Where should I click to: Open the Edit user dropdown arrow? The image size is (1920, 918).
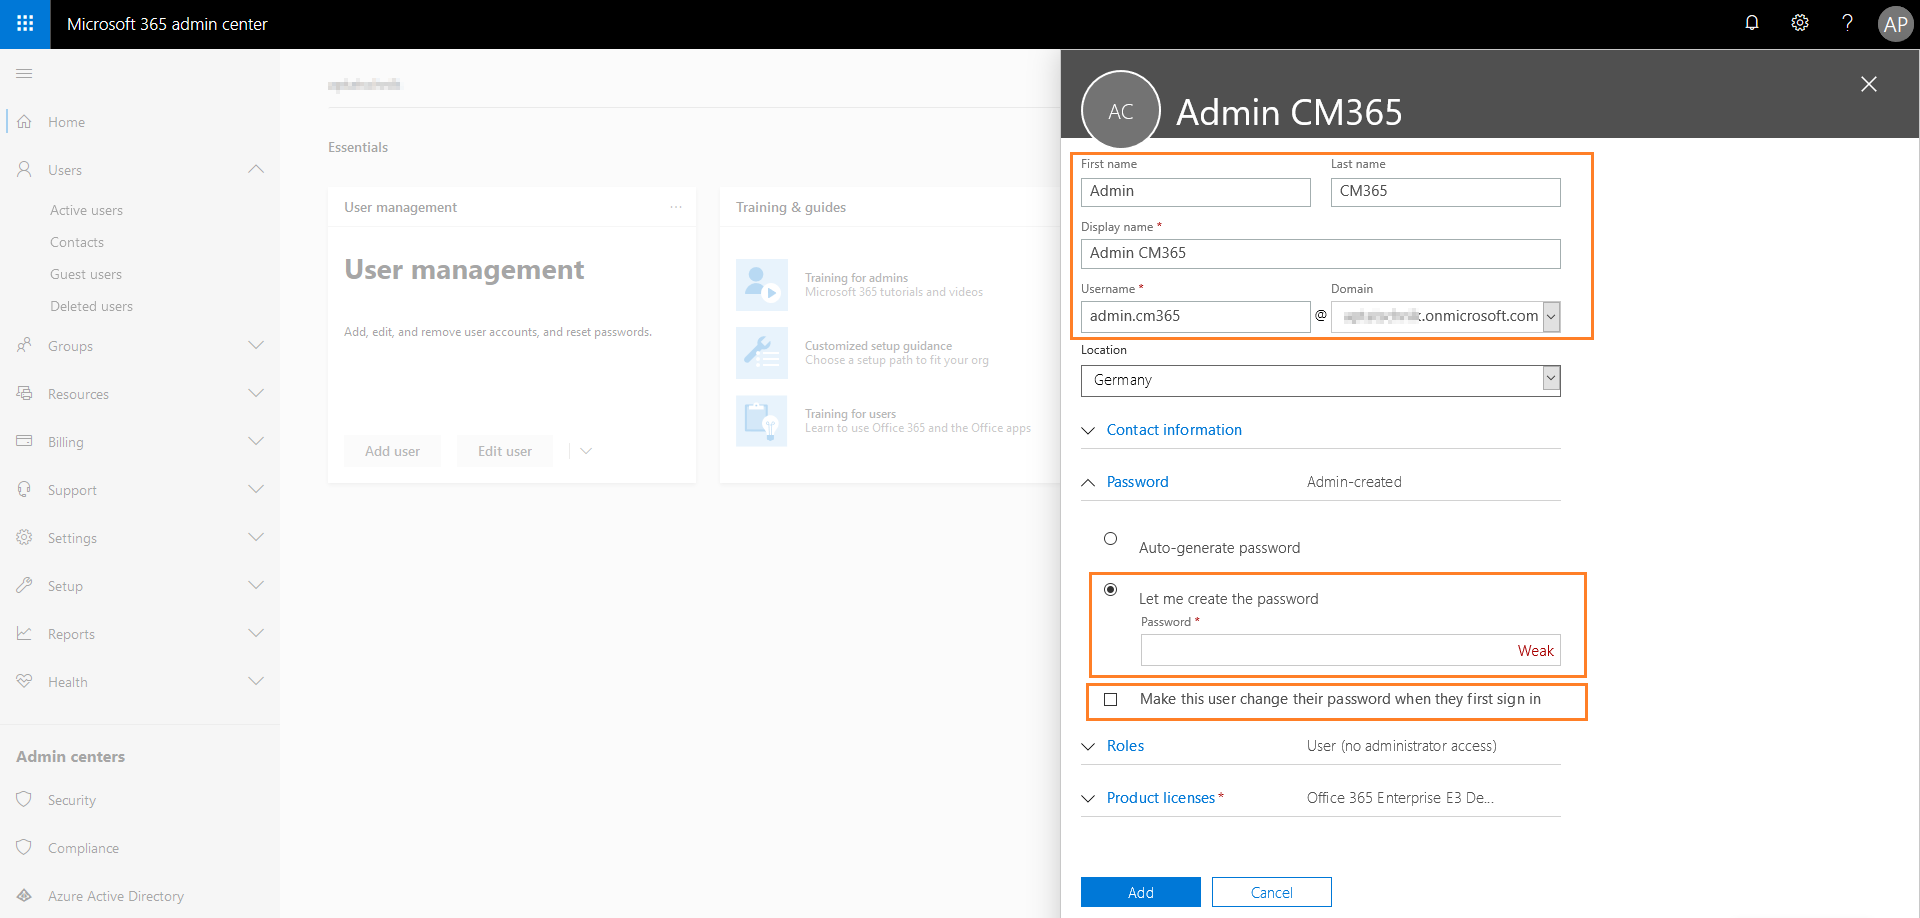pos(586,451)
